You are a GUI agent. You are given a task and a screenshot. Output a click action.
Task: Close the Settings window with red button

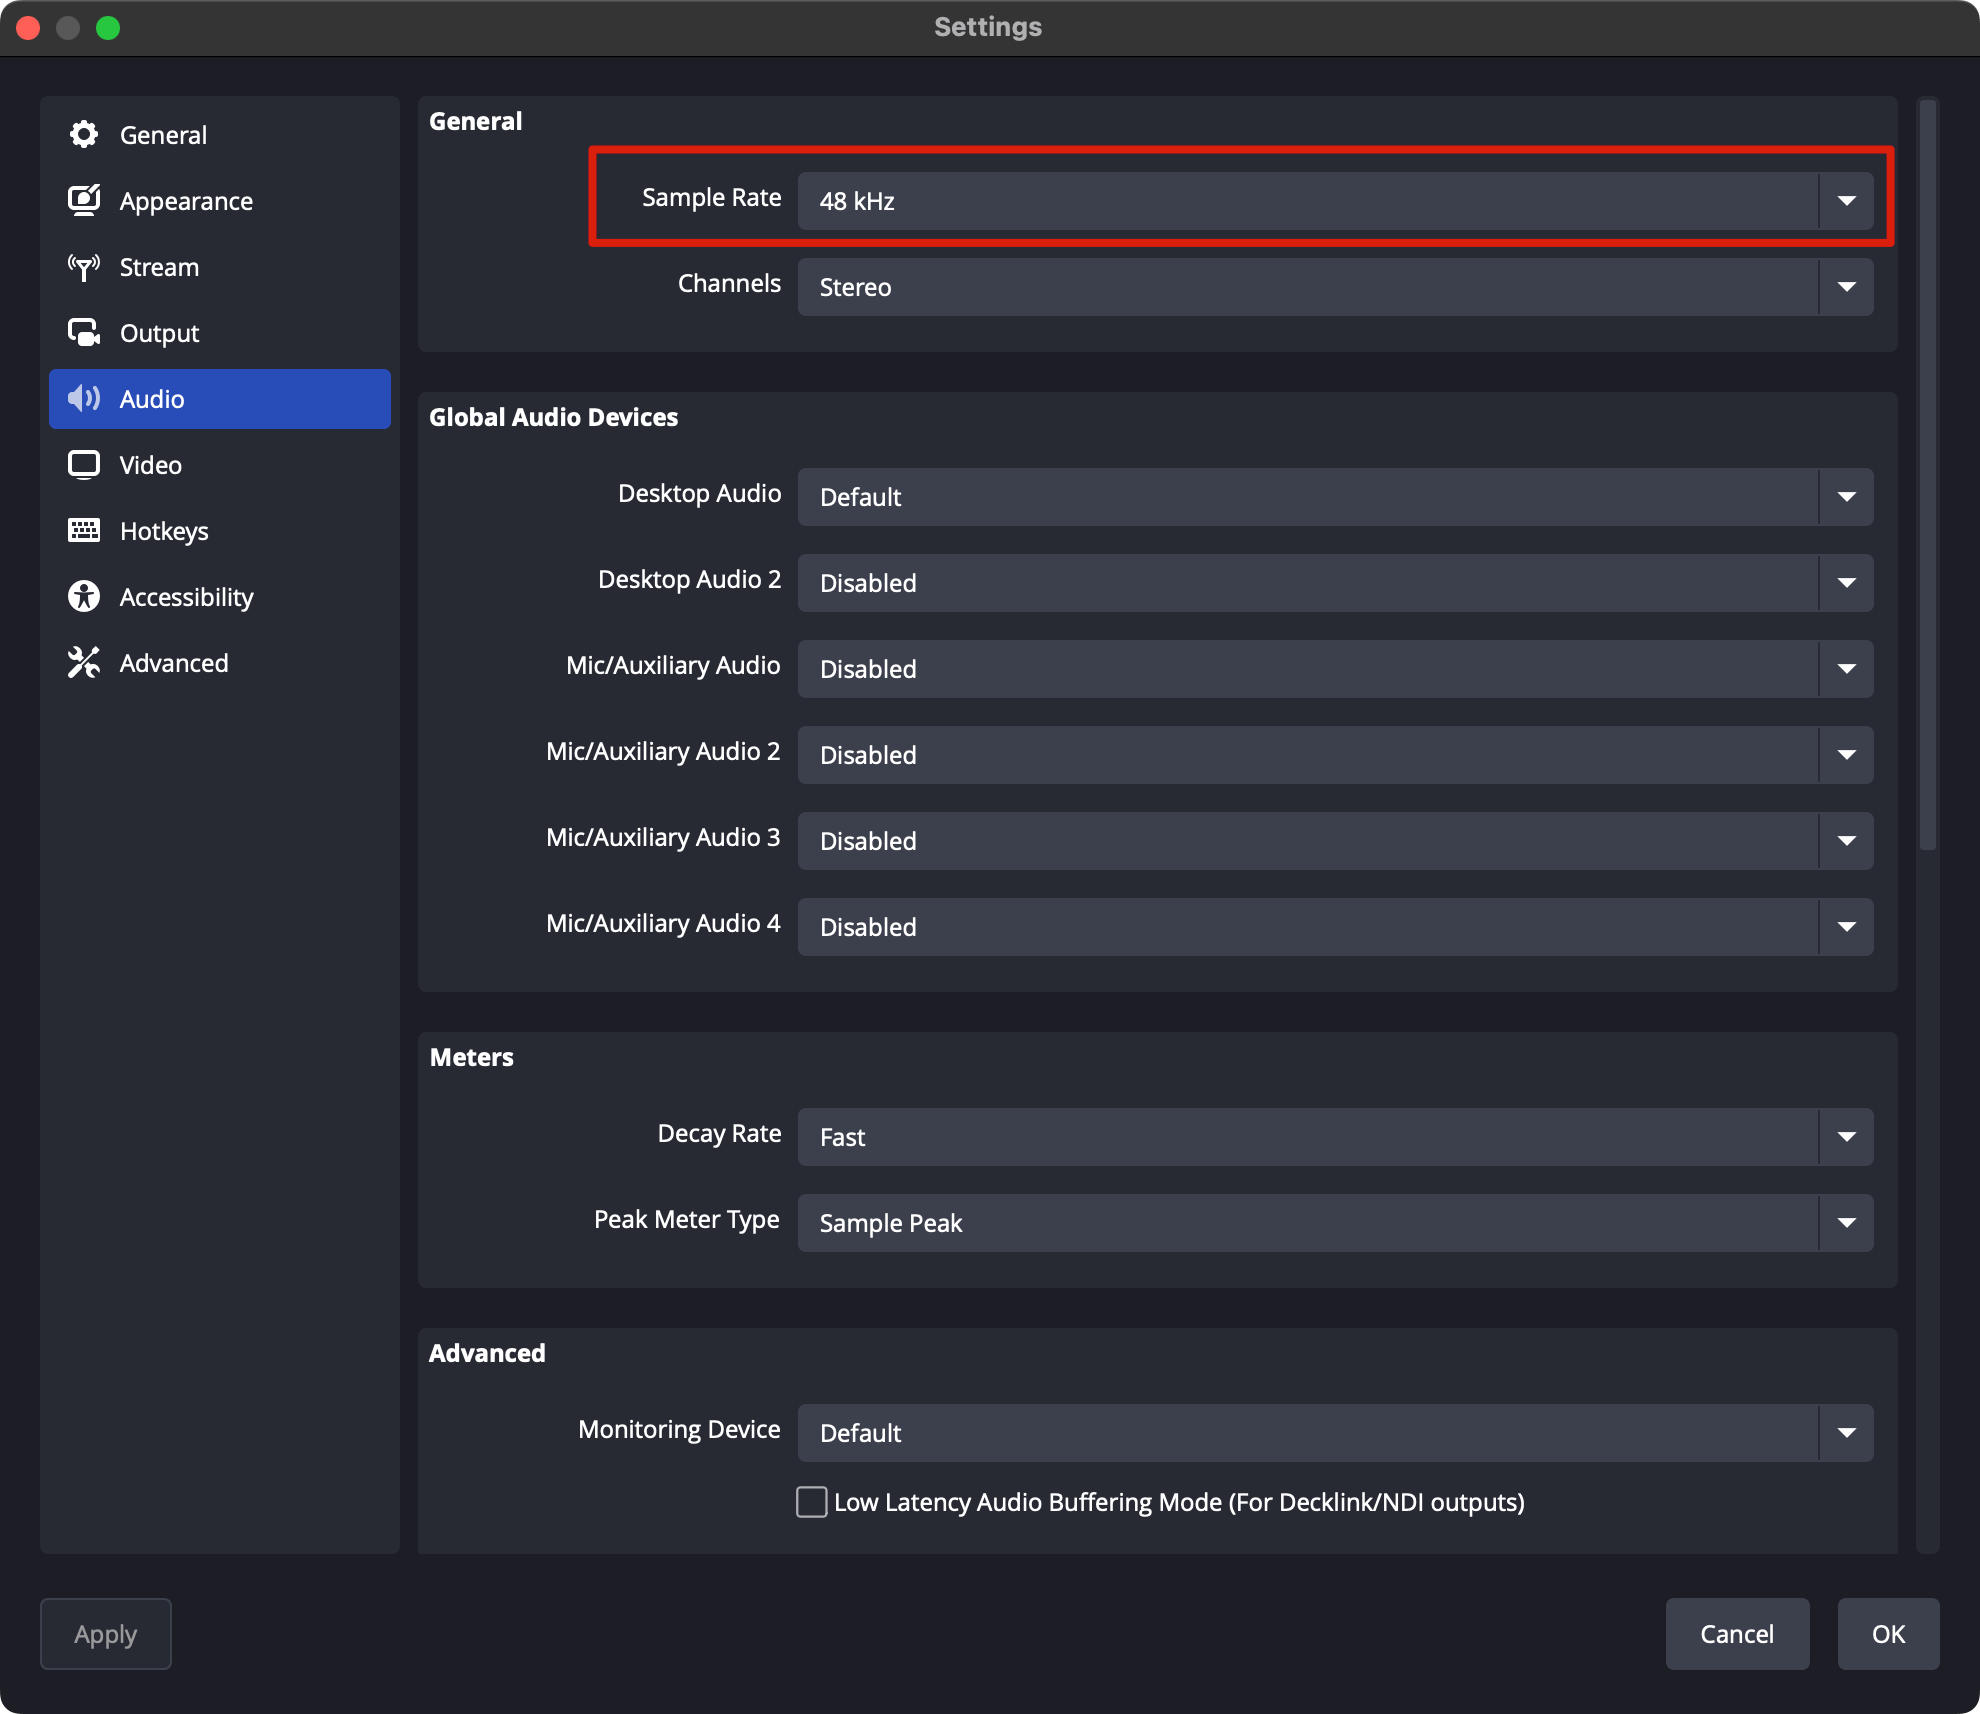[x=28, y=28]
